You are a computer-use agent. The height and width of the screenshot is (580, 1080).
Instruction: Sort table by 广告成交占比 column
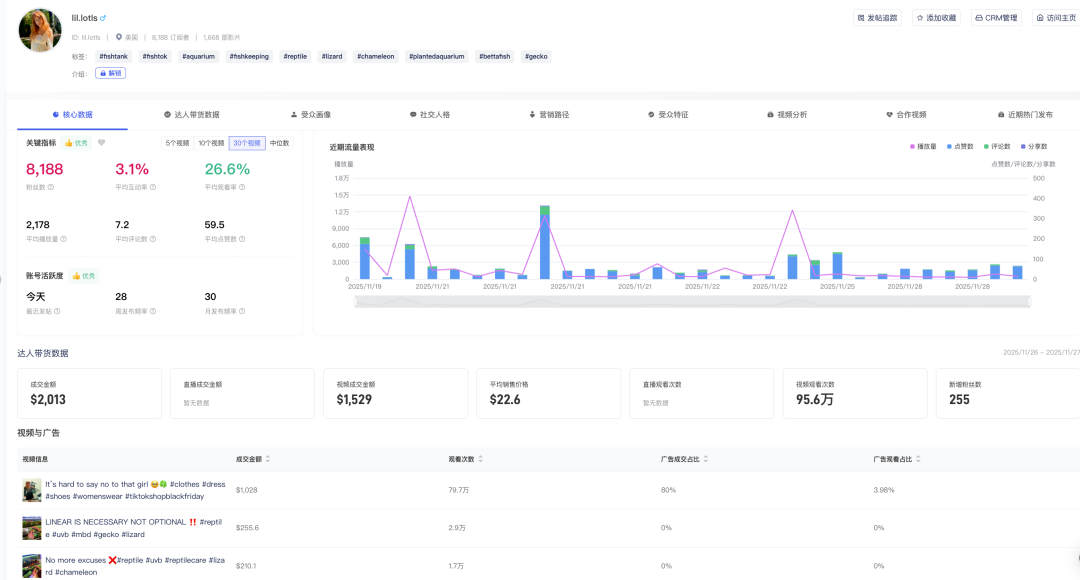pyautogui.click(x=706, y=459)
